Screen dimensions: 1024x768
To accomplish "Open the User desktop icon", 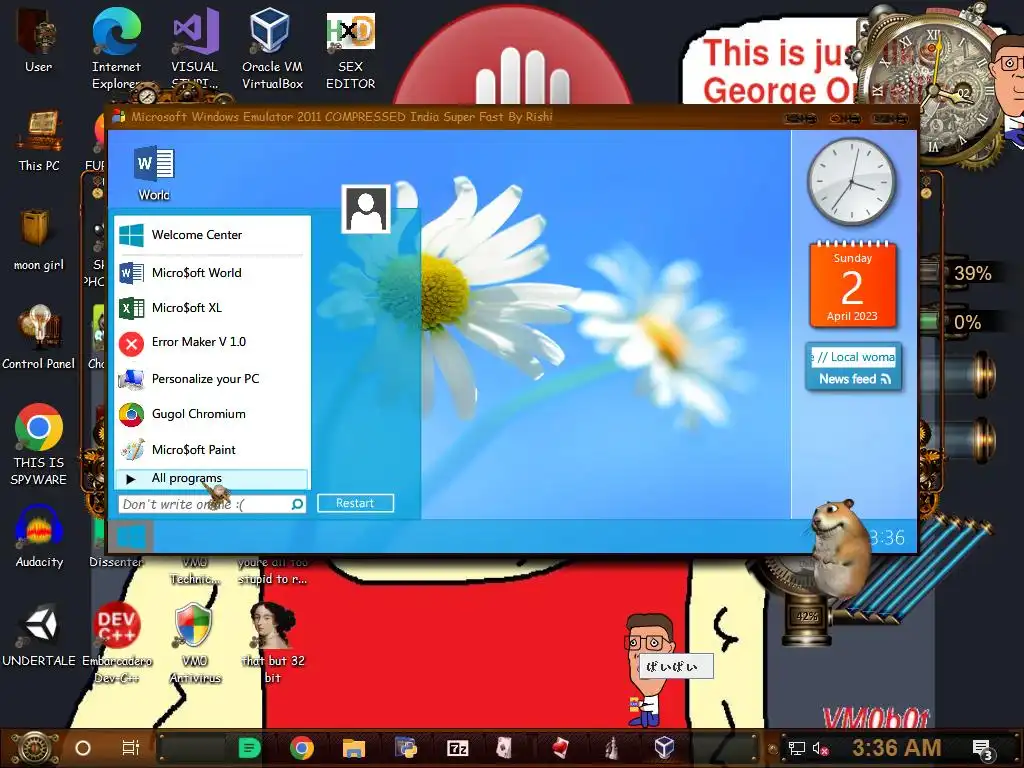I will (39, 40).
